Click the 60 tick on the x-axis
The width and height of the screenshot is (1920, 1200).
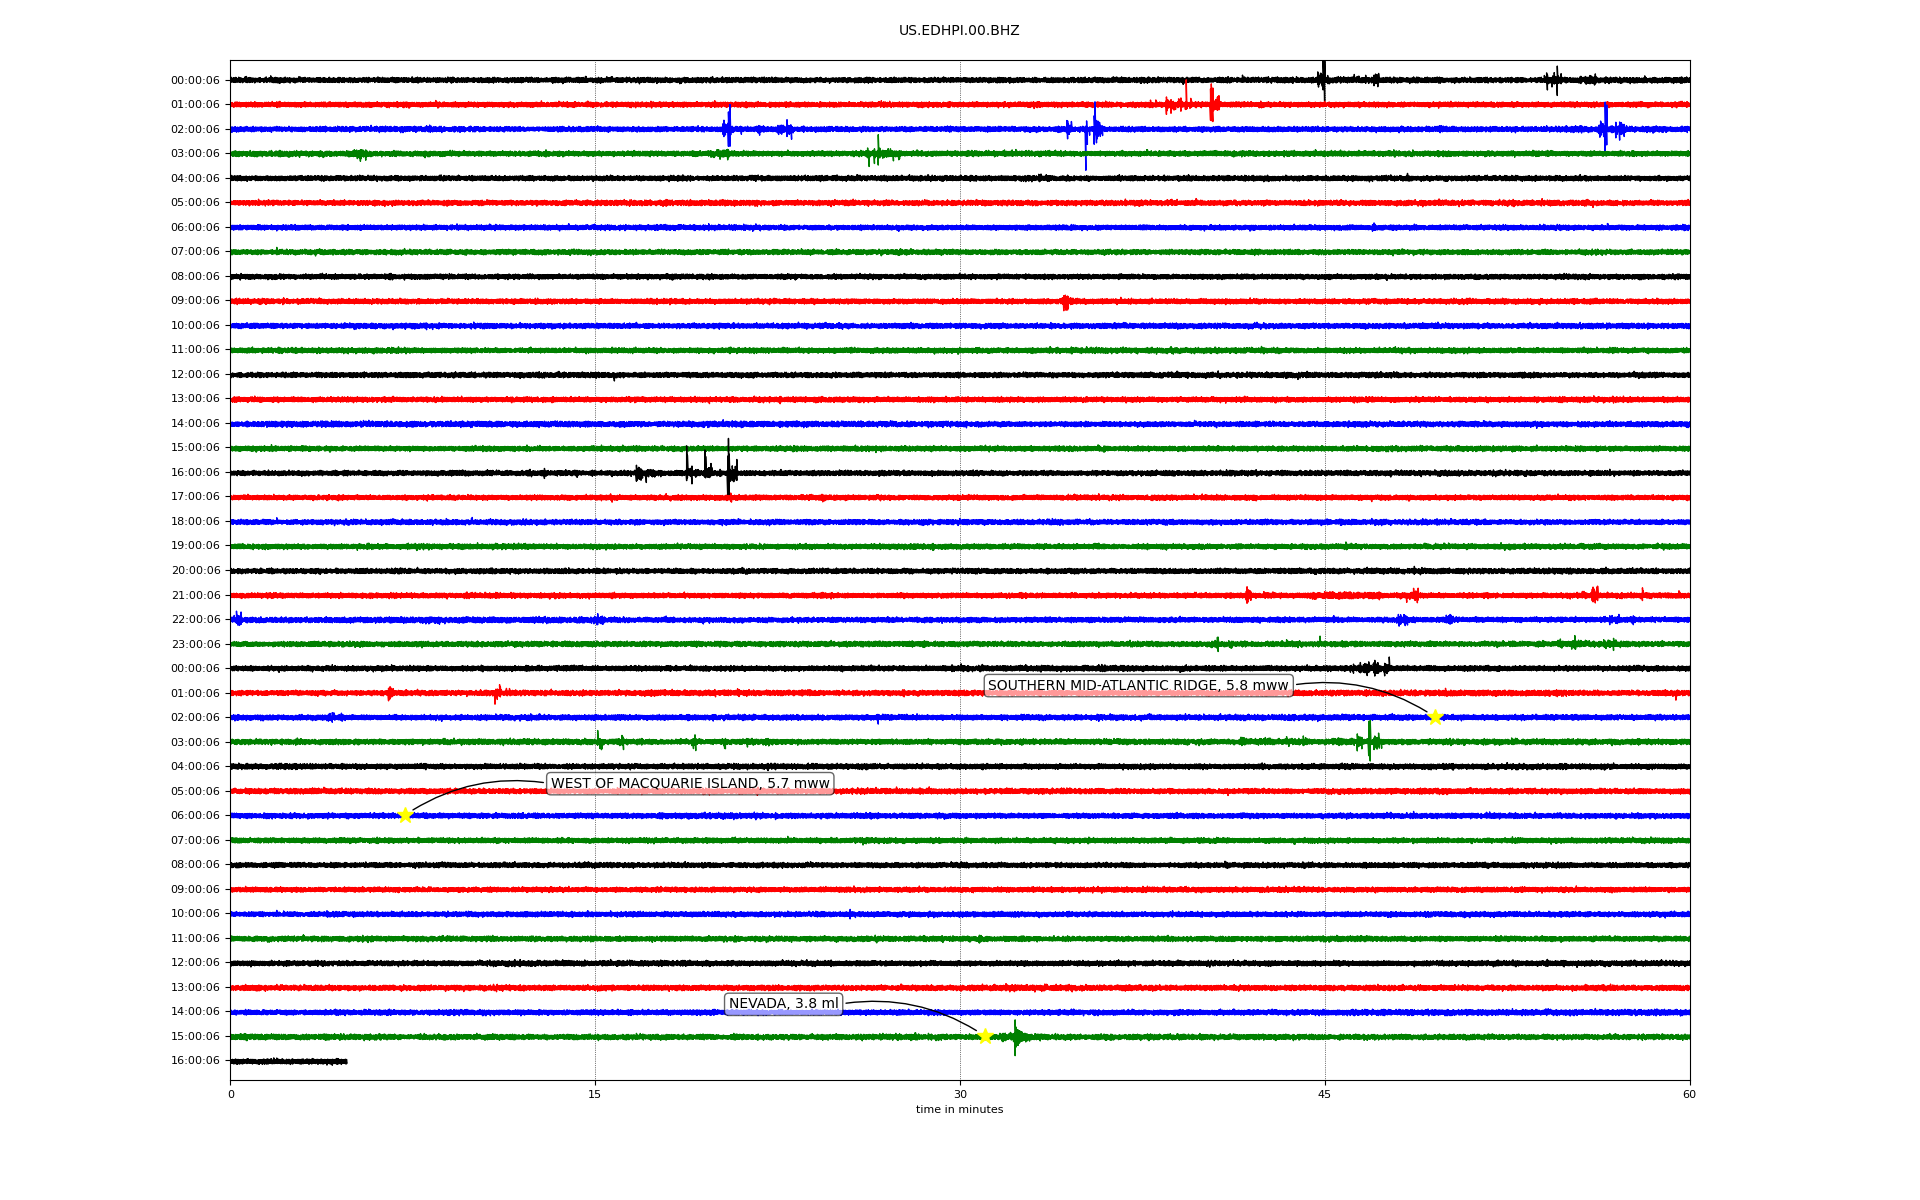1689,1094
